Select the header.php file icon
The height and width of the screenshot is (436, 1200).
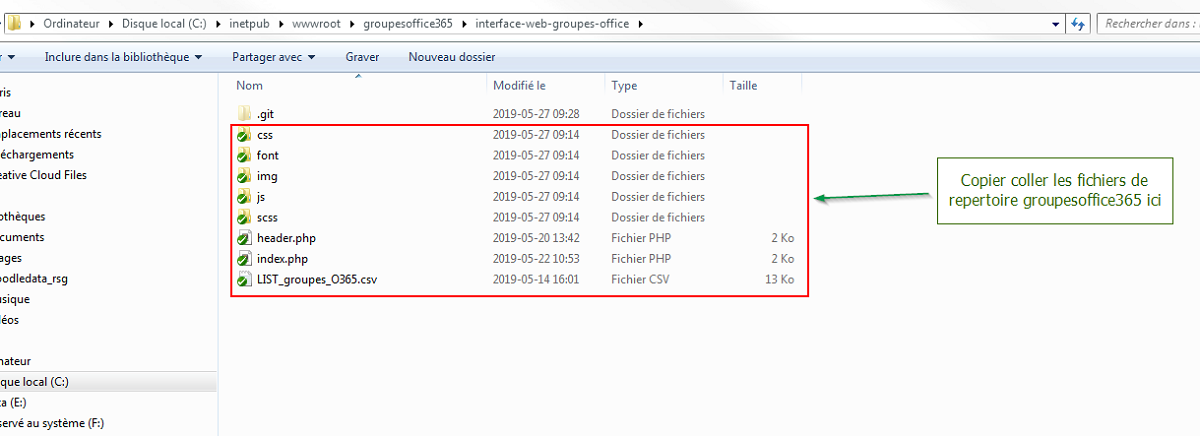click(x=244, y=238)
